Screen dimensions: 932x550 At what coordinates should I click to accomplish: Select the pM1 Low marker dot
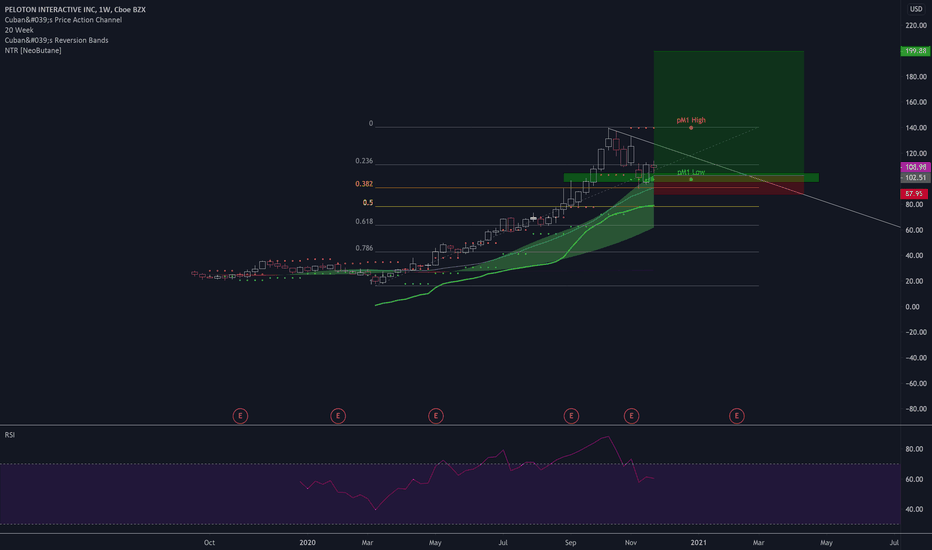[691, 179]
